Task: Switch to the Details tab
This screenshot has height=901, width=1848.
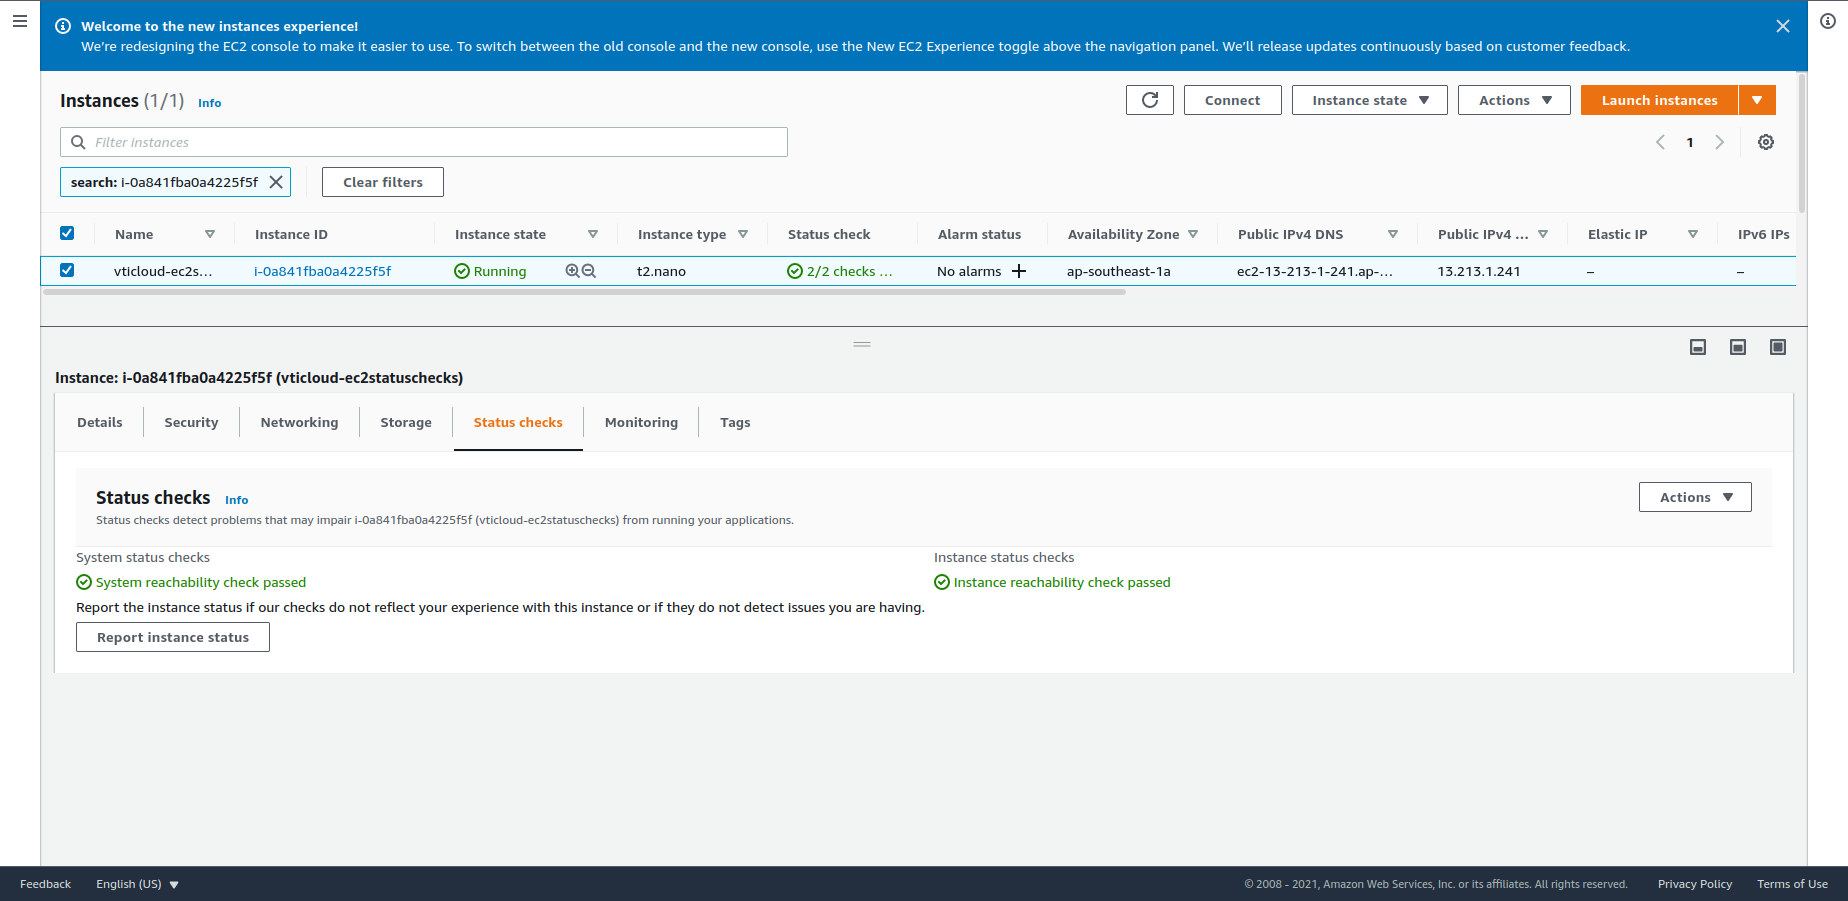Action: [x=100, y=422]
